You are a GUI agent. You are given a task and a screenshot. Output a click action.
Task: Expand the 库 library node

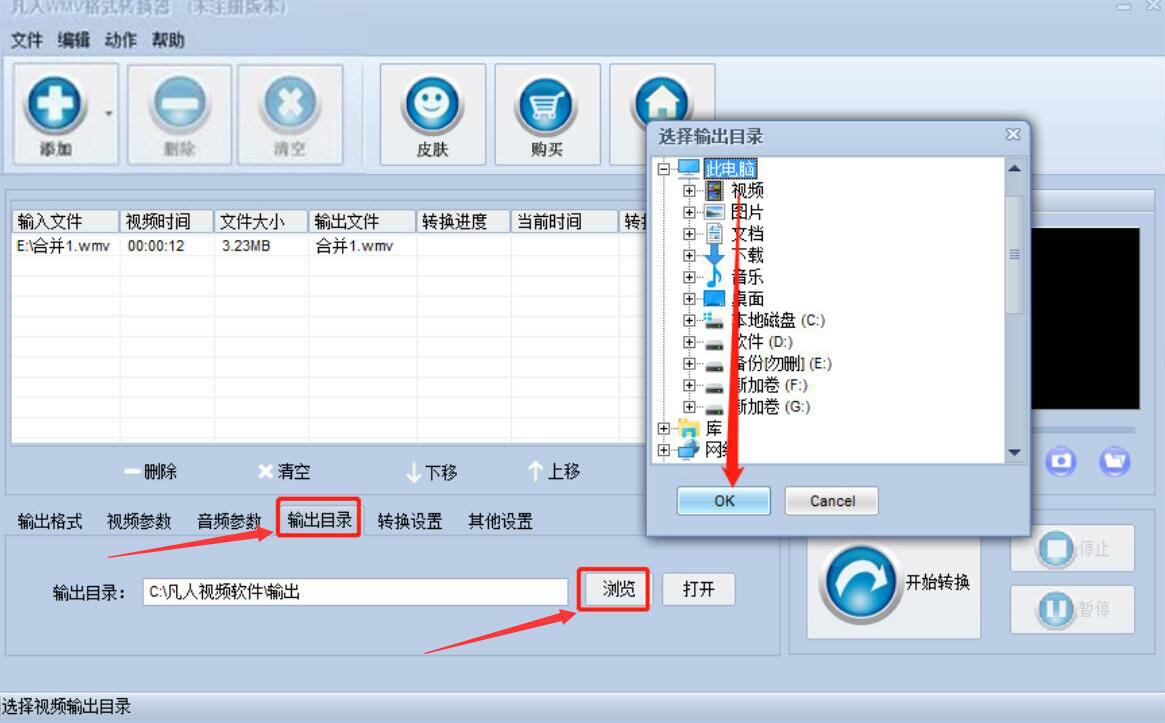[x=663, y=429]
